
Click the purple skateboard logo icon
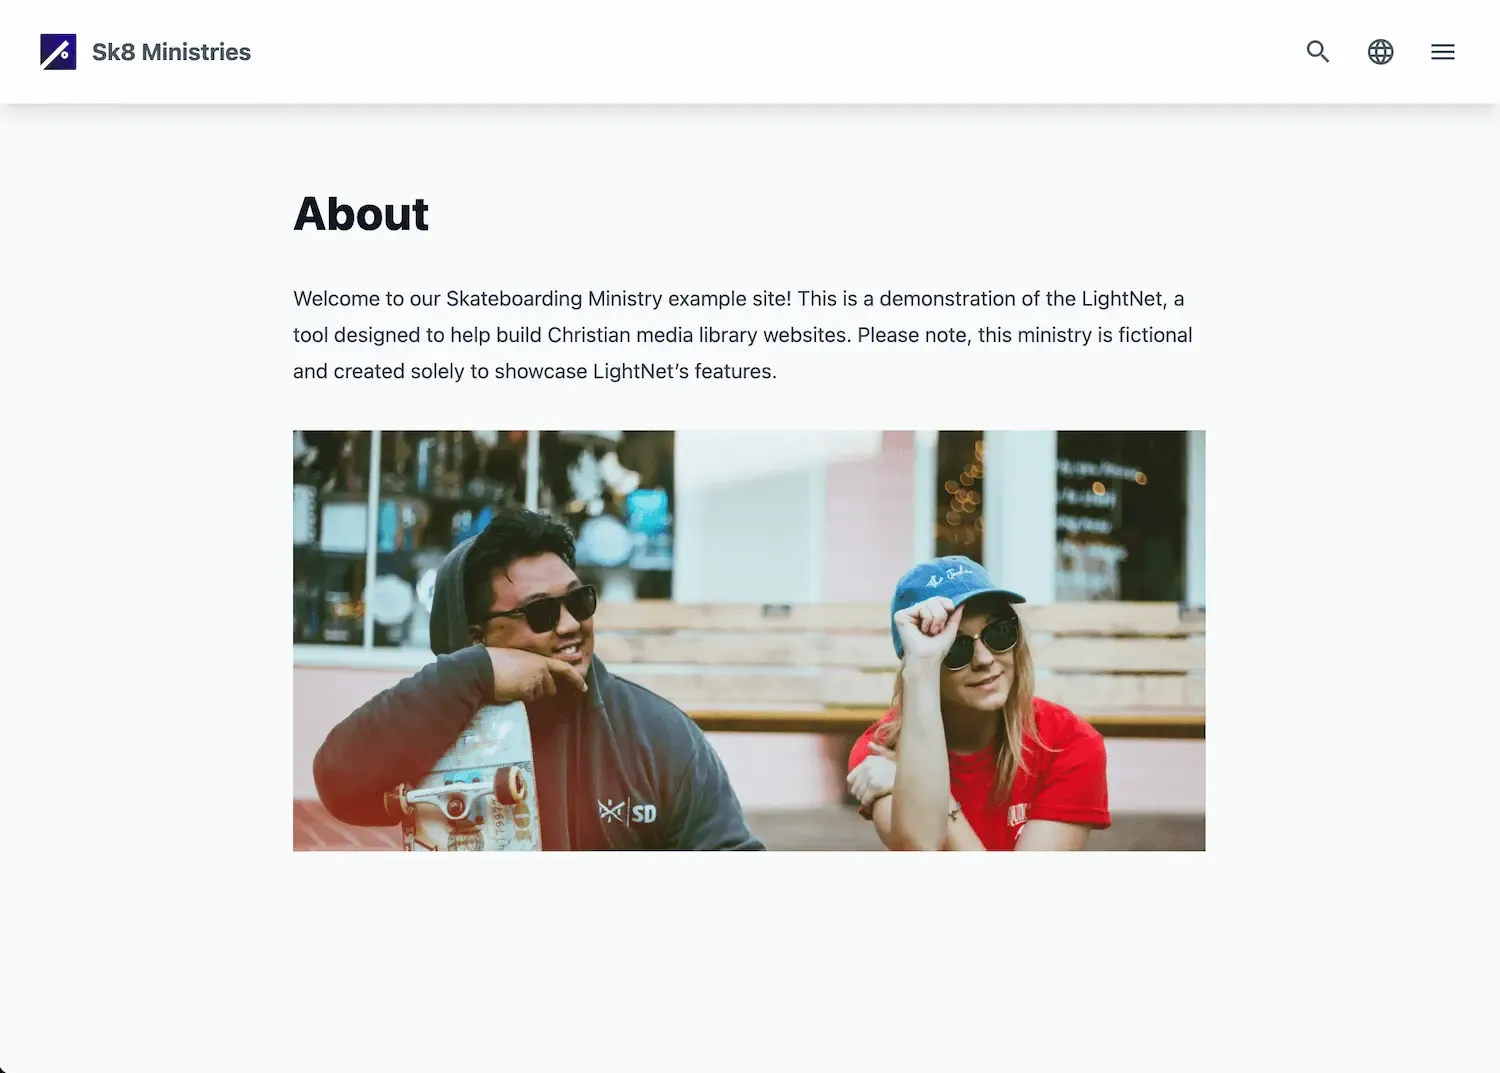[58, 51]
